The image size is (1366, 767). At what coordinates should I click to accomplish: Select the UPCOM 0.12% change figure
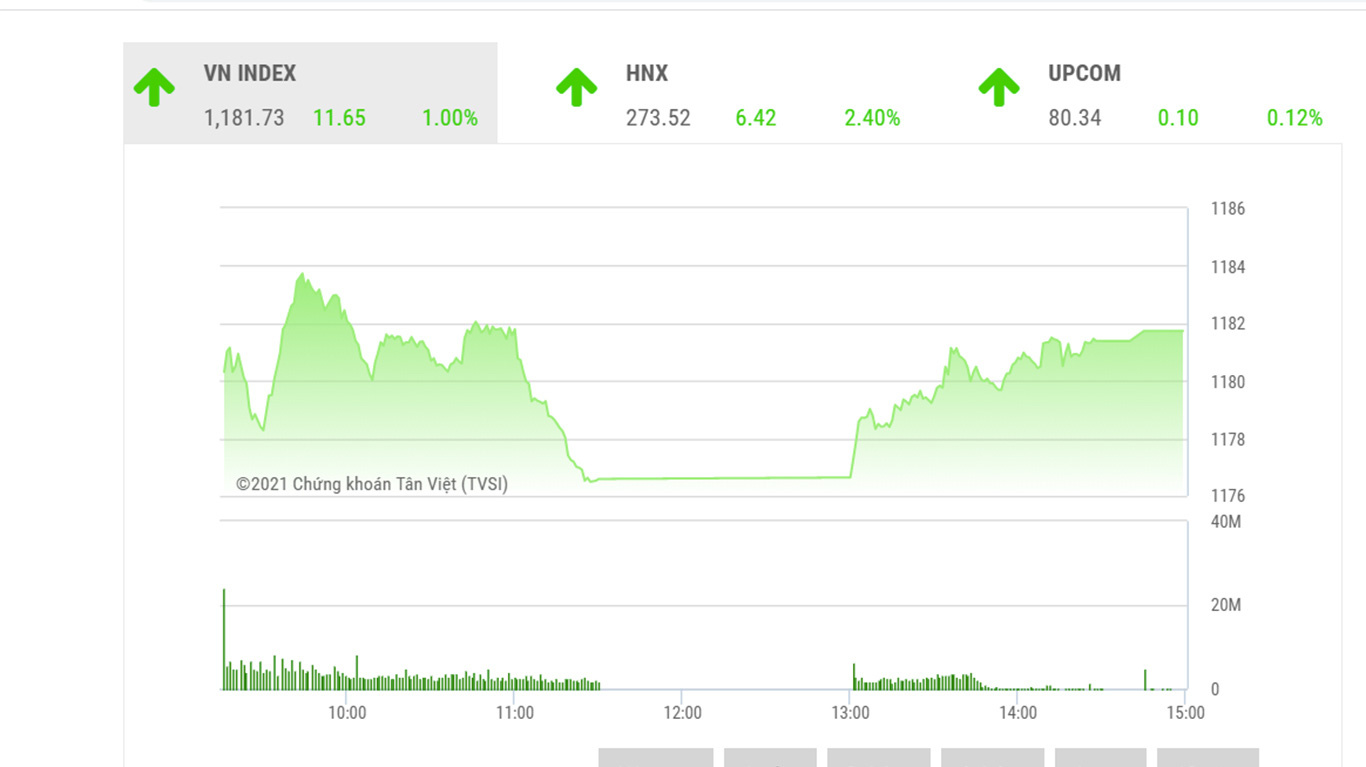[1294, 118]
